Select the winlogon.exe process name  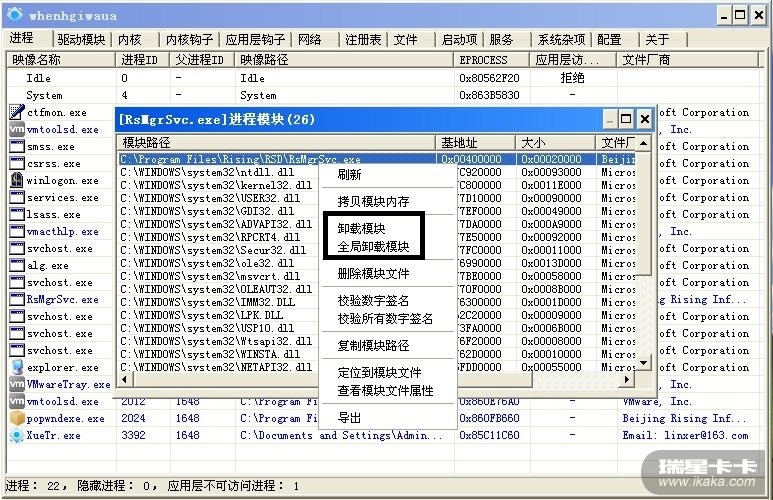coord(63,180)
